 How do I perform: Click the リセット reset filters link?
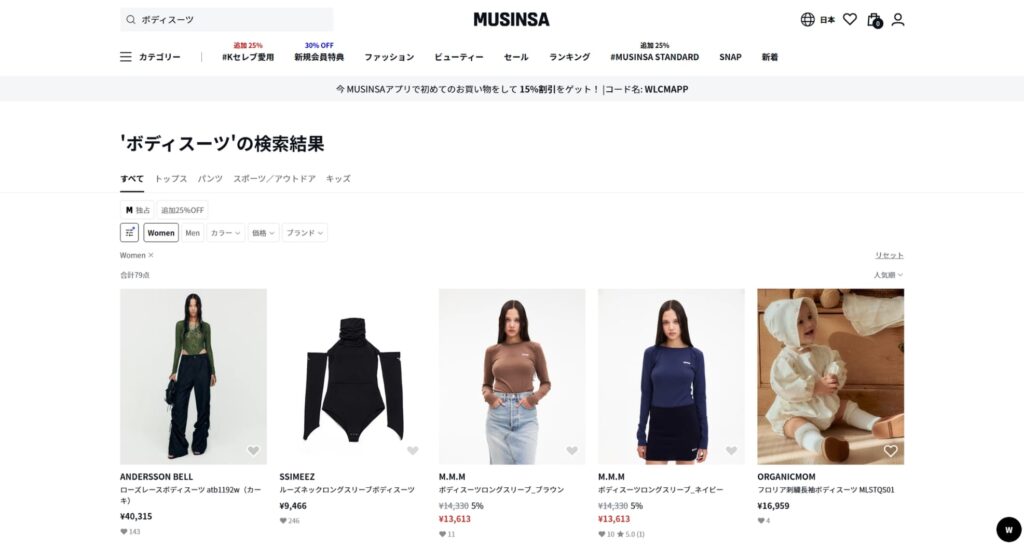(889, 255)
